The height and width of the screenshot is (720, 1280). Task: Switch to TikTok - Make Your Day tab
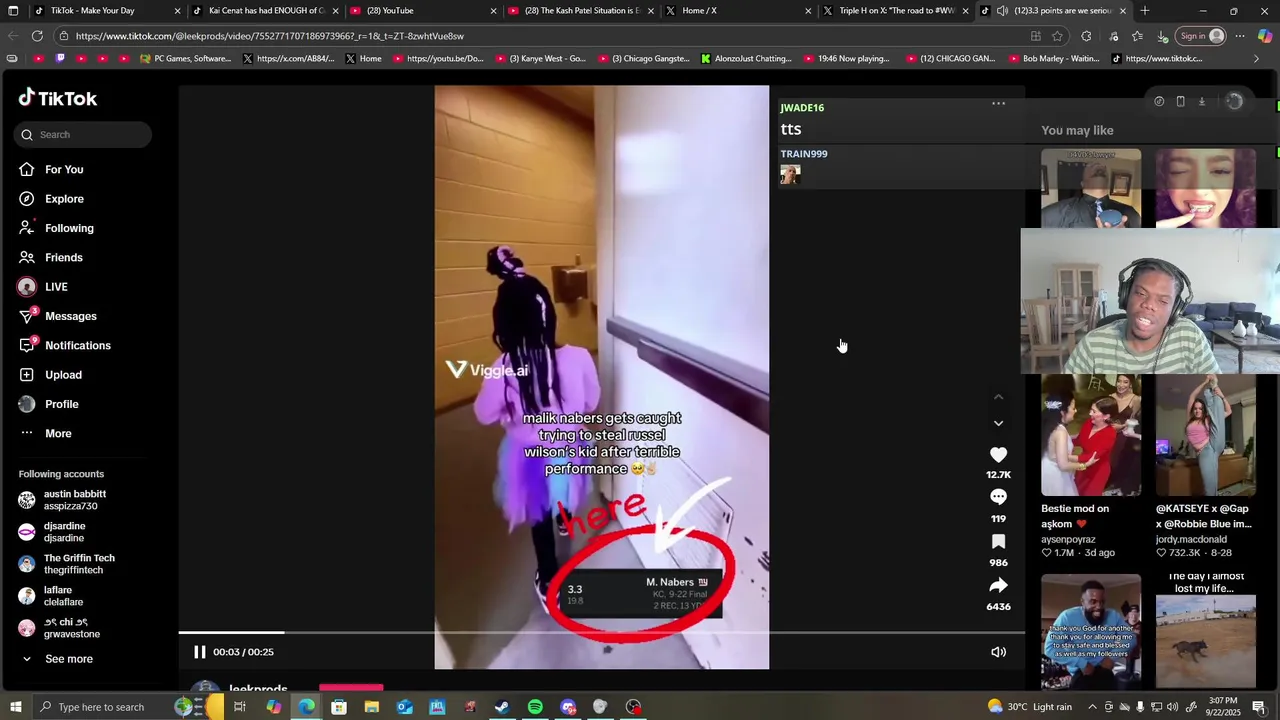tap(107, 11)
